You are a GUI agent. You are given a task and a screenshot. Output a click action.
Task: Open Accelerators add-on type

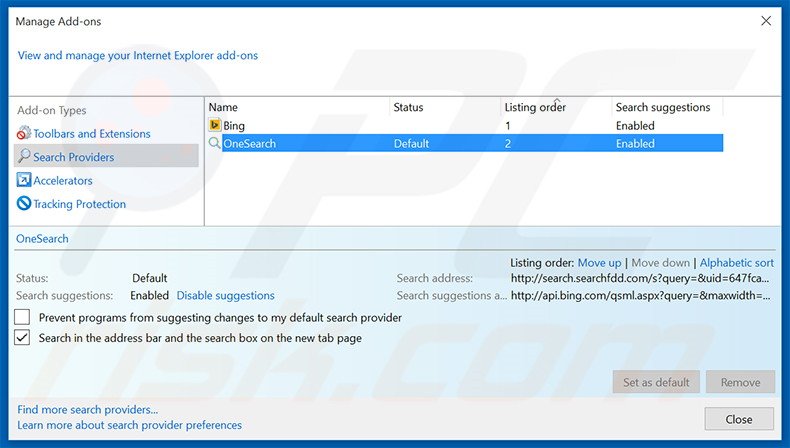tap(63, 180)
